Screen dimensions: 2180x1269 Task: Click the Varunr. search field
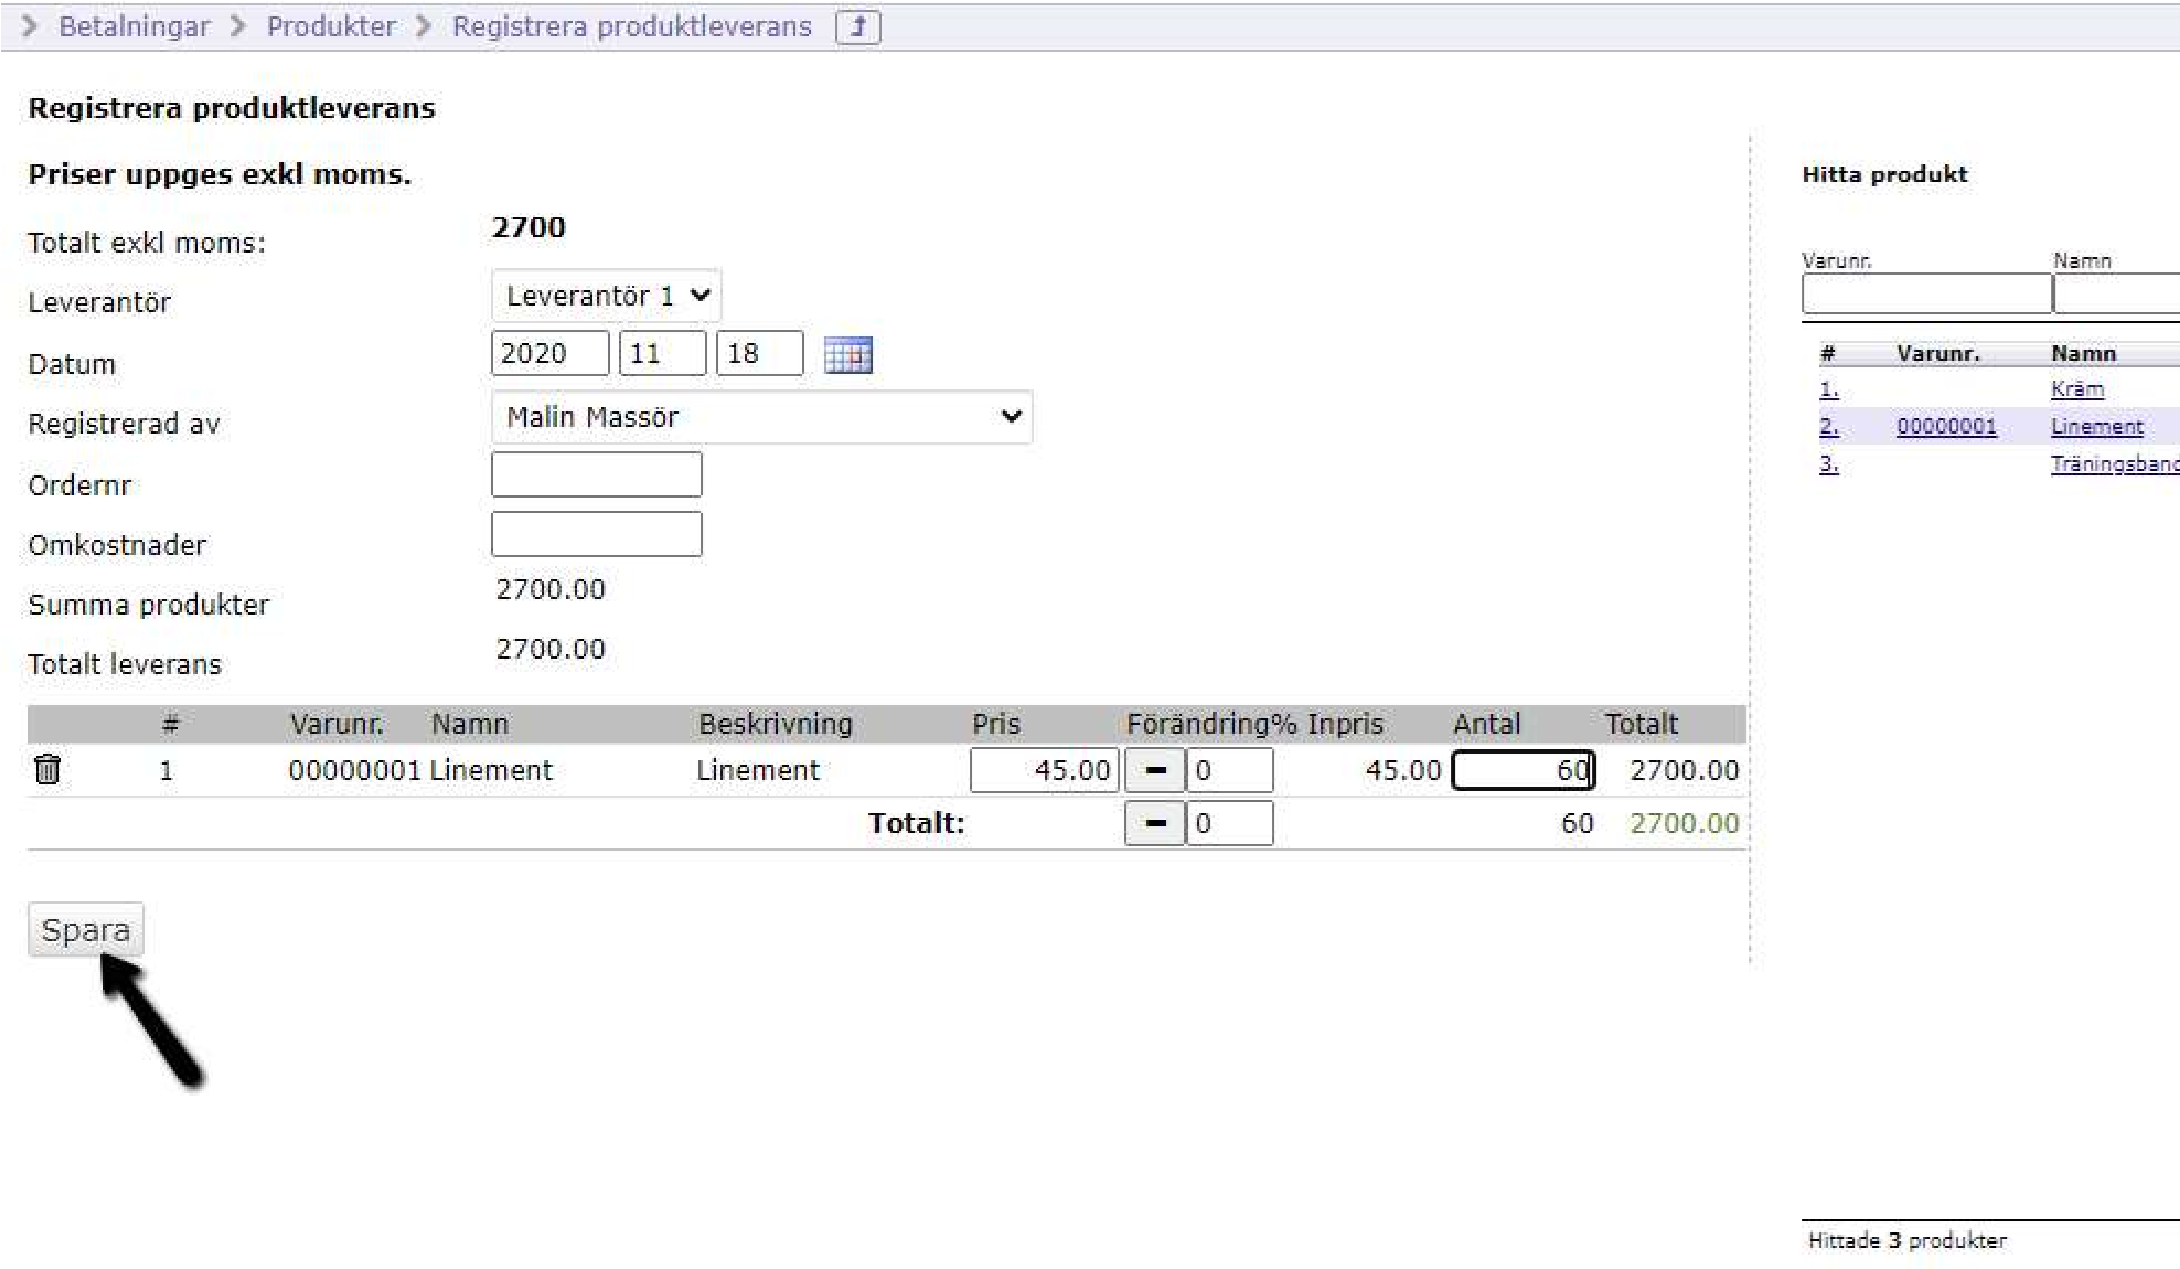pyautogui.click(x=1926, y=294)
